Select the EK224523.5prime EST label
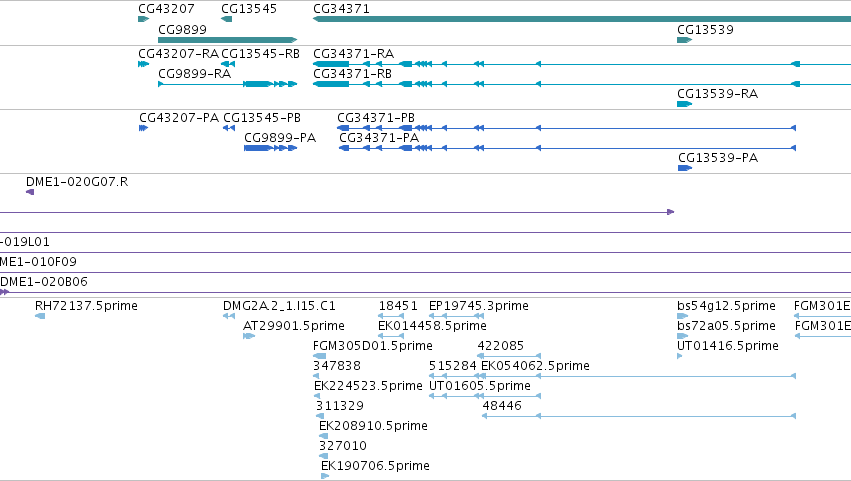 tap(368, 386)
